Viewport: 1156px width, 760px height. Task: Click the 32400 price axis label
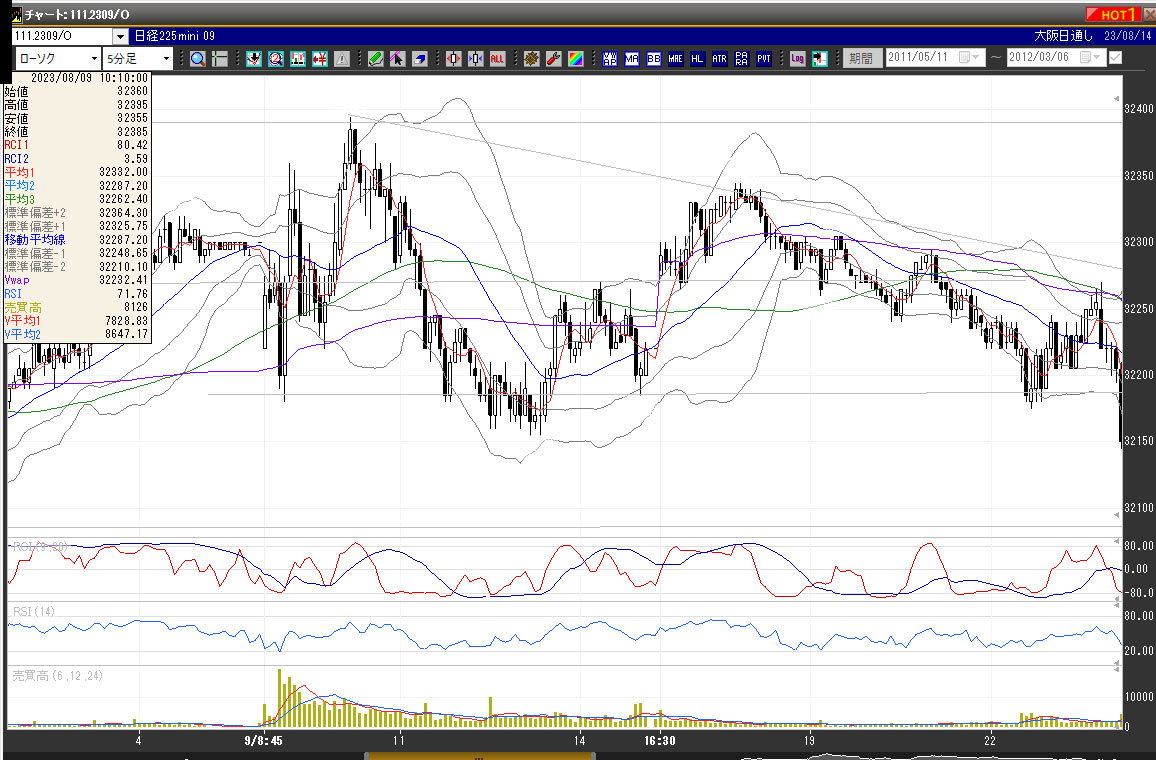(1138, 109)
